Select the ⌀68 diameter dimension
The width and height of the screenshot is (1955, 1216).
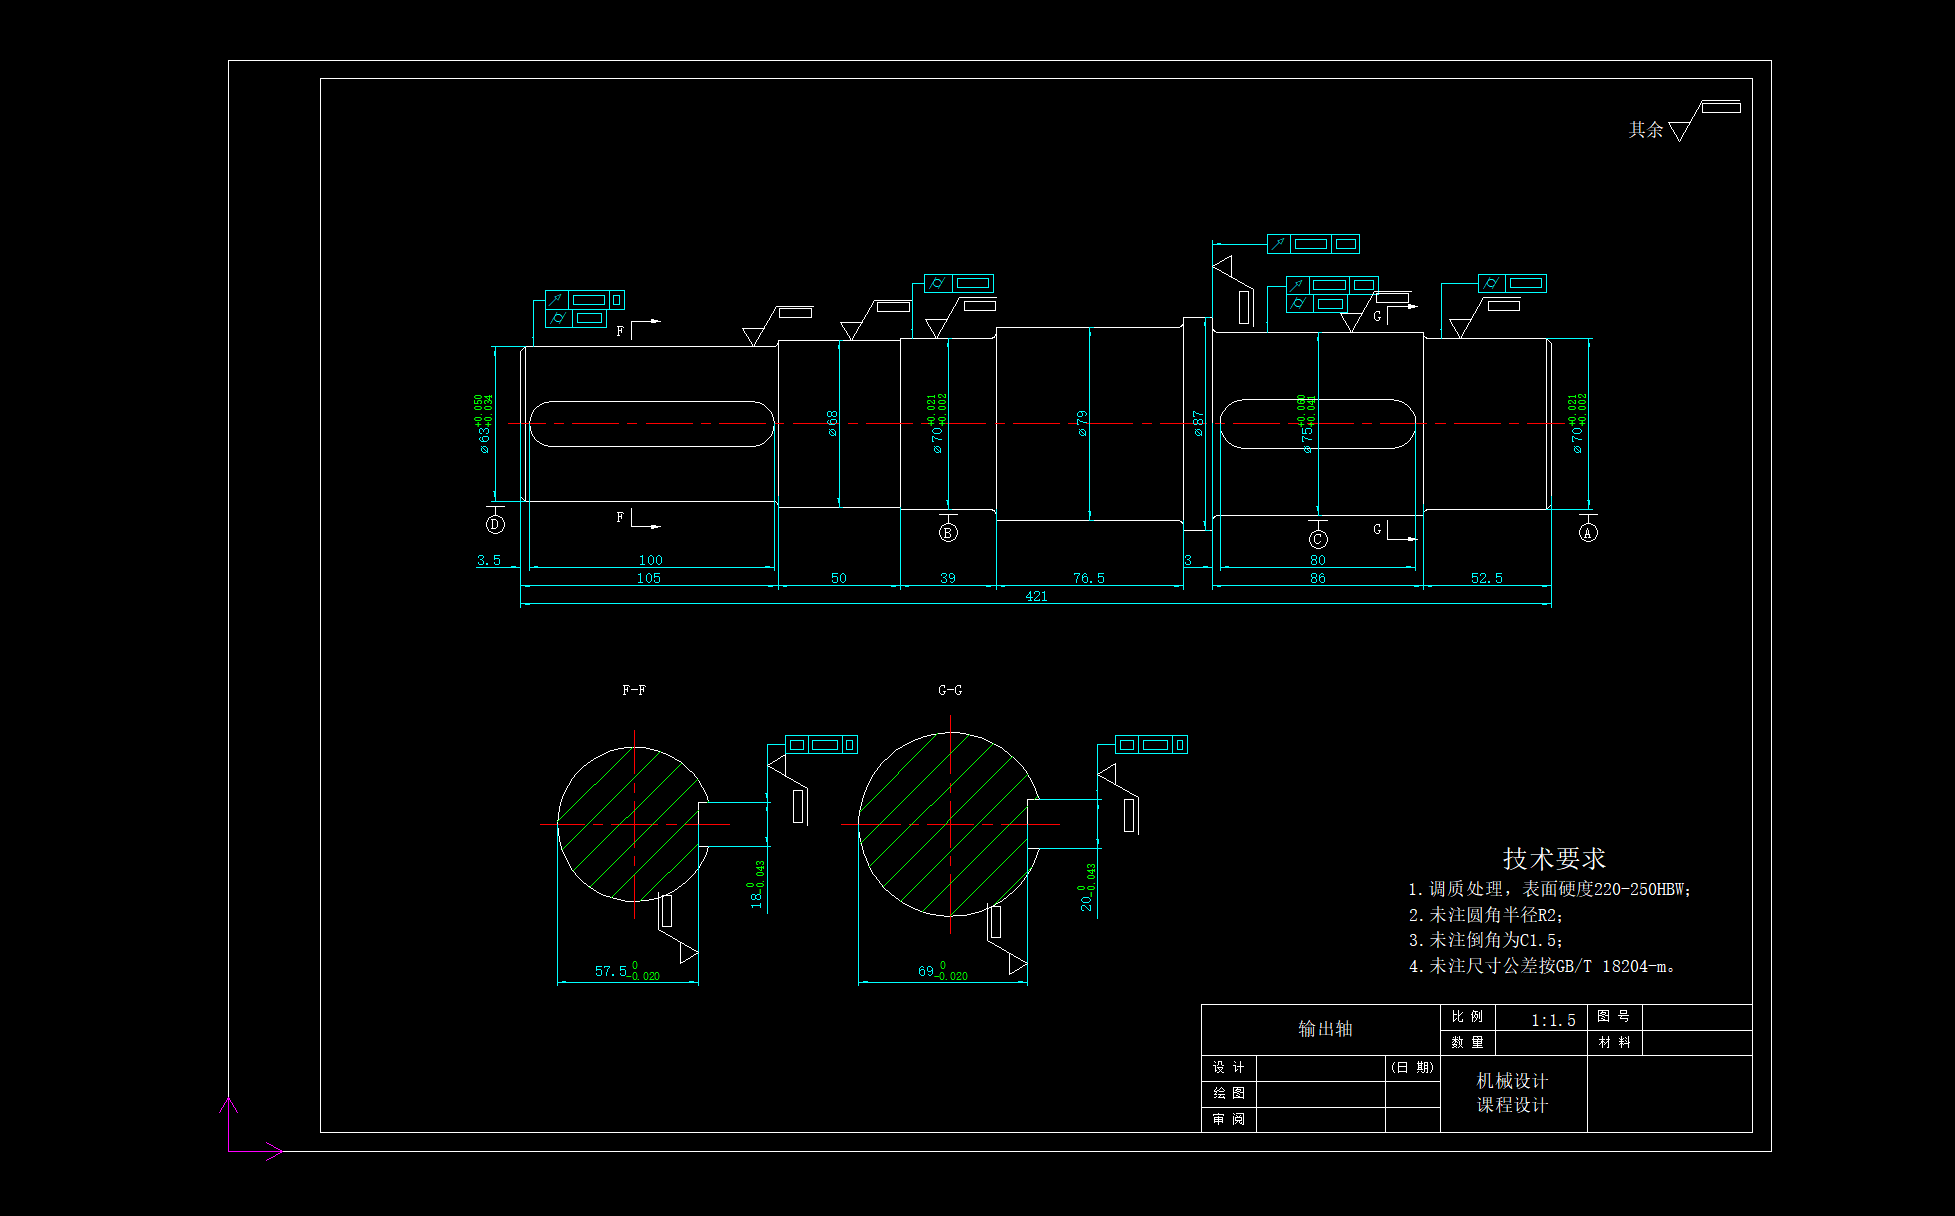(x=832, y=423)
